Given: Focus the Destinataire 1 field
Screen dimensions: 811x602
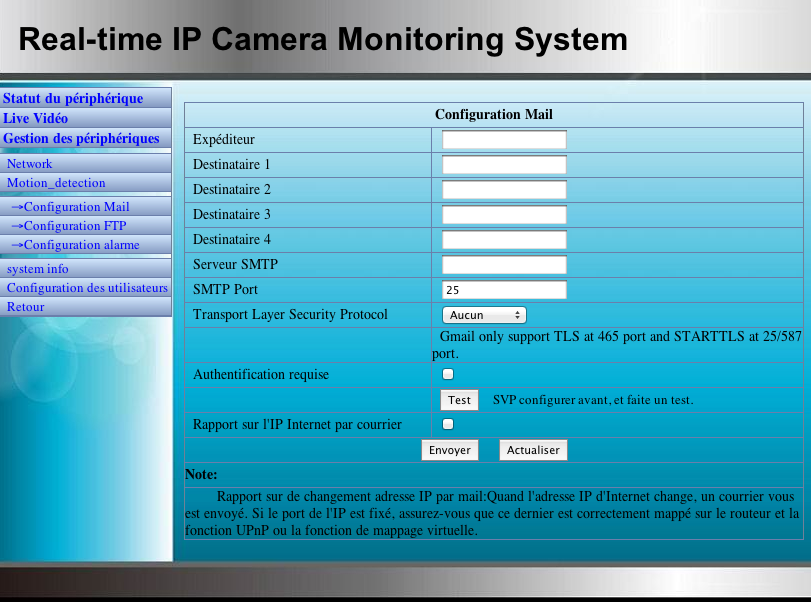Looking at the screenshot, I should [x=504, y=165].
